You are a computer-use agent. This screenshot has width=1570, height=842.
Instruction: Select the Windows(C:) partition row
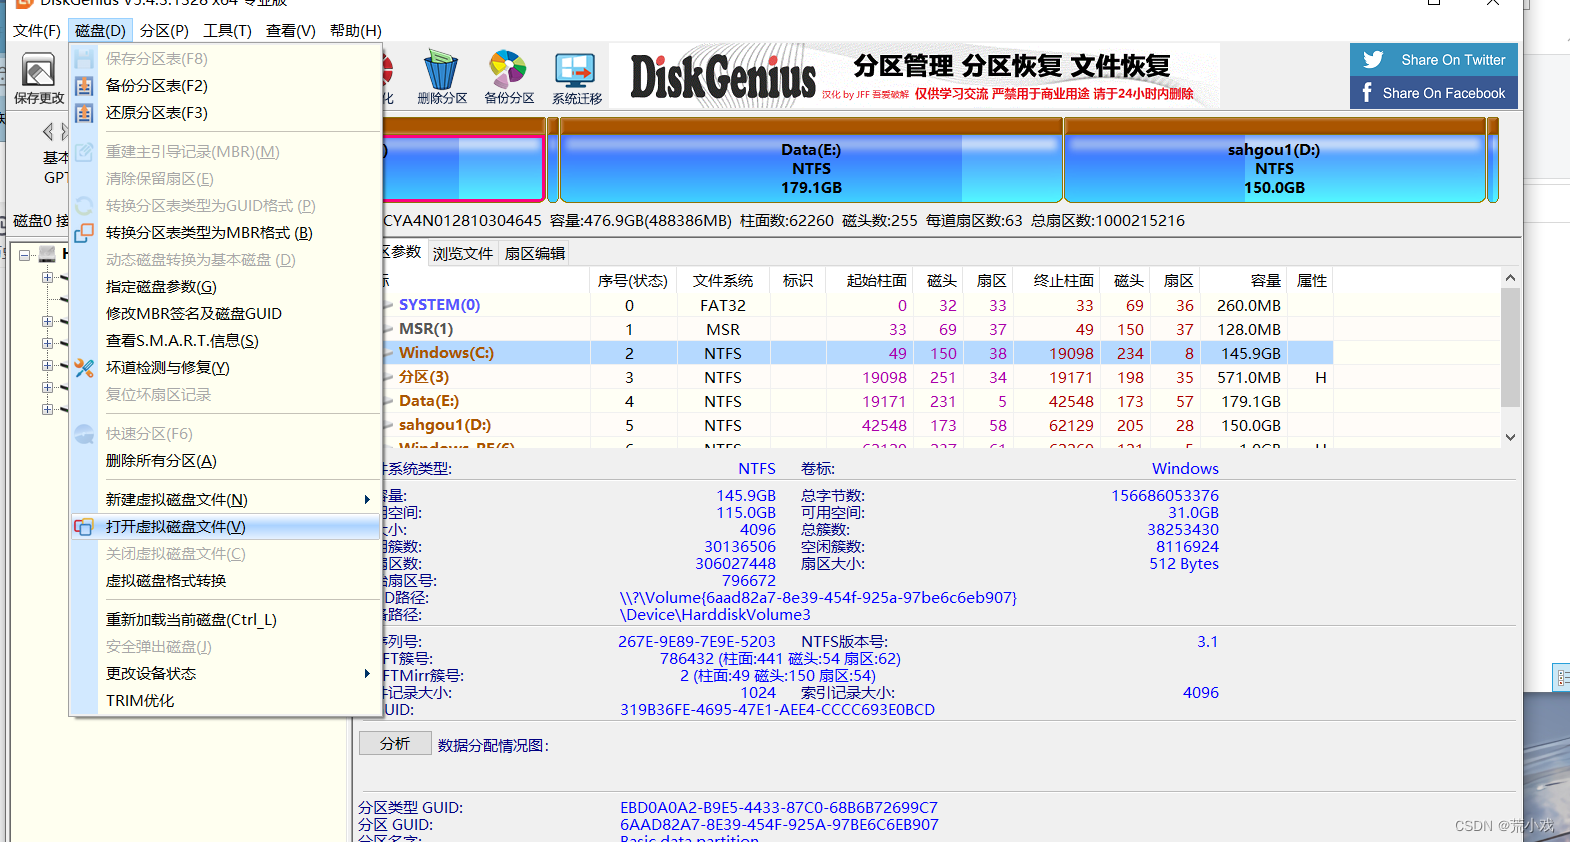click(858, 353)
